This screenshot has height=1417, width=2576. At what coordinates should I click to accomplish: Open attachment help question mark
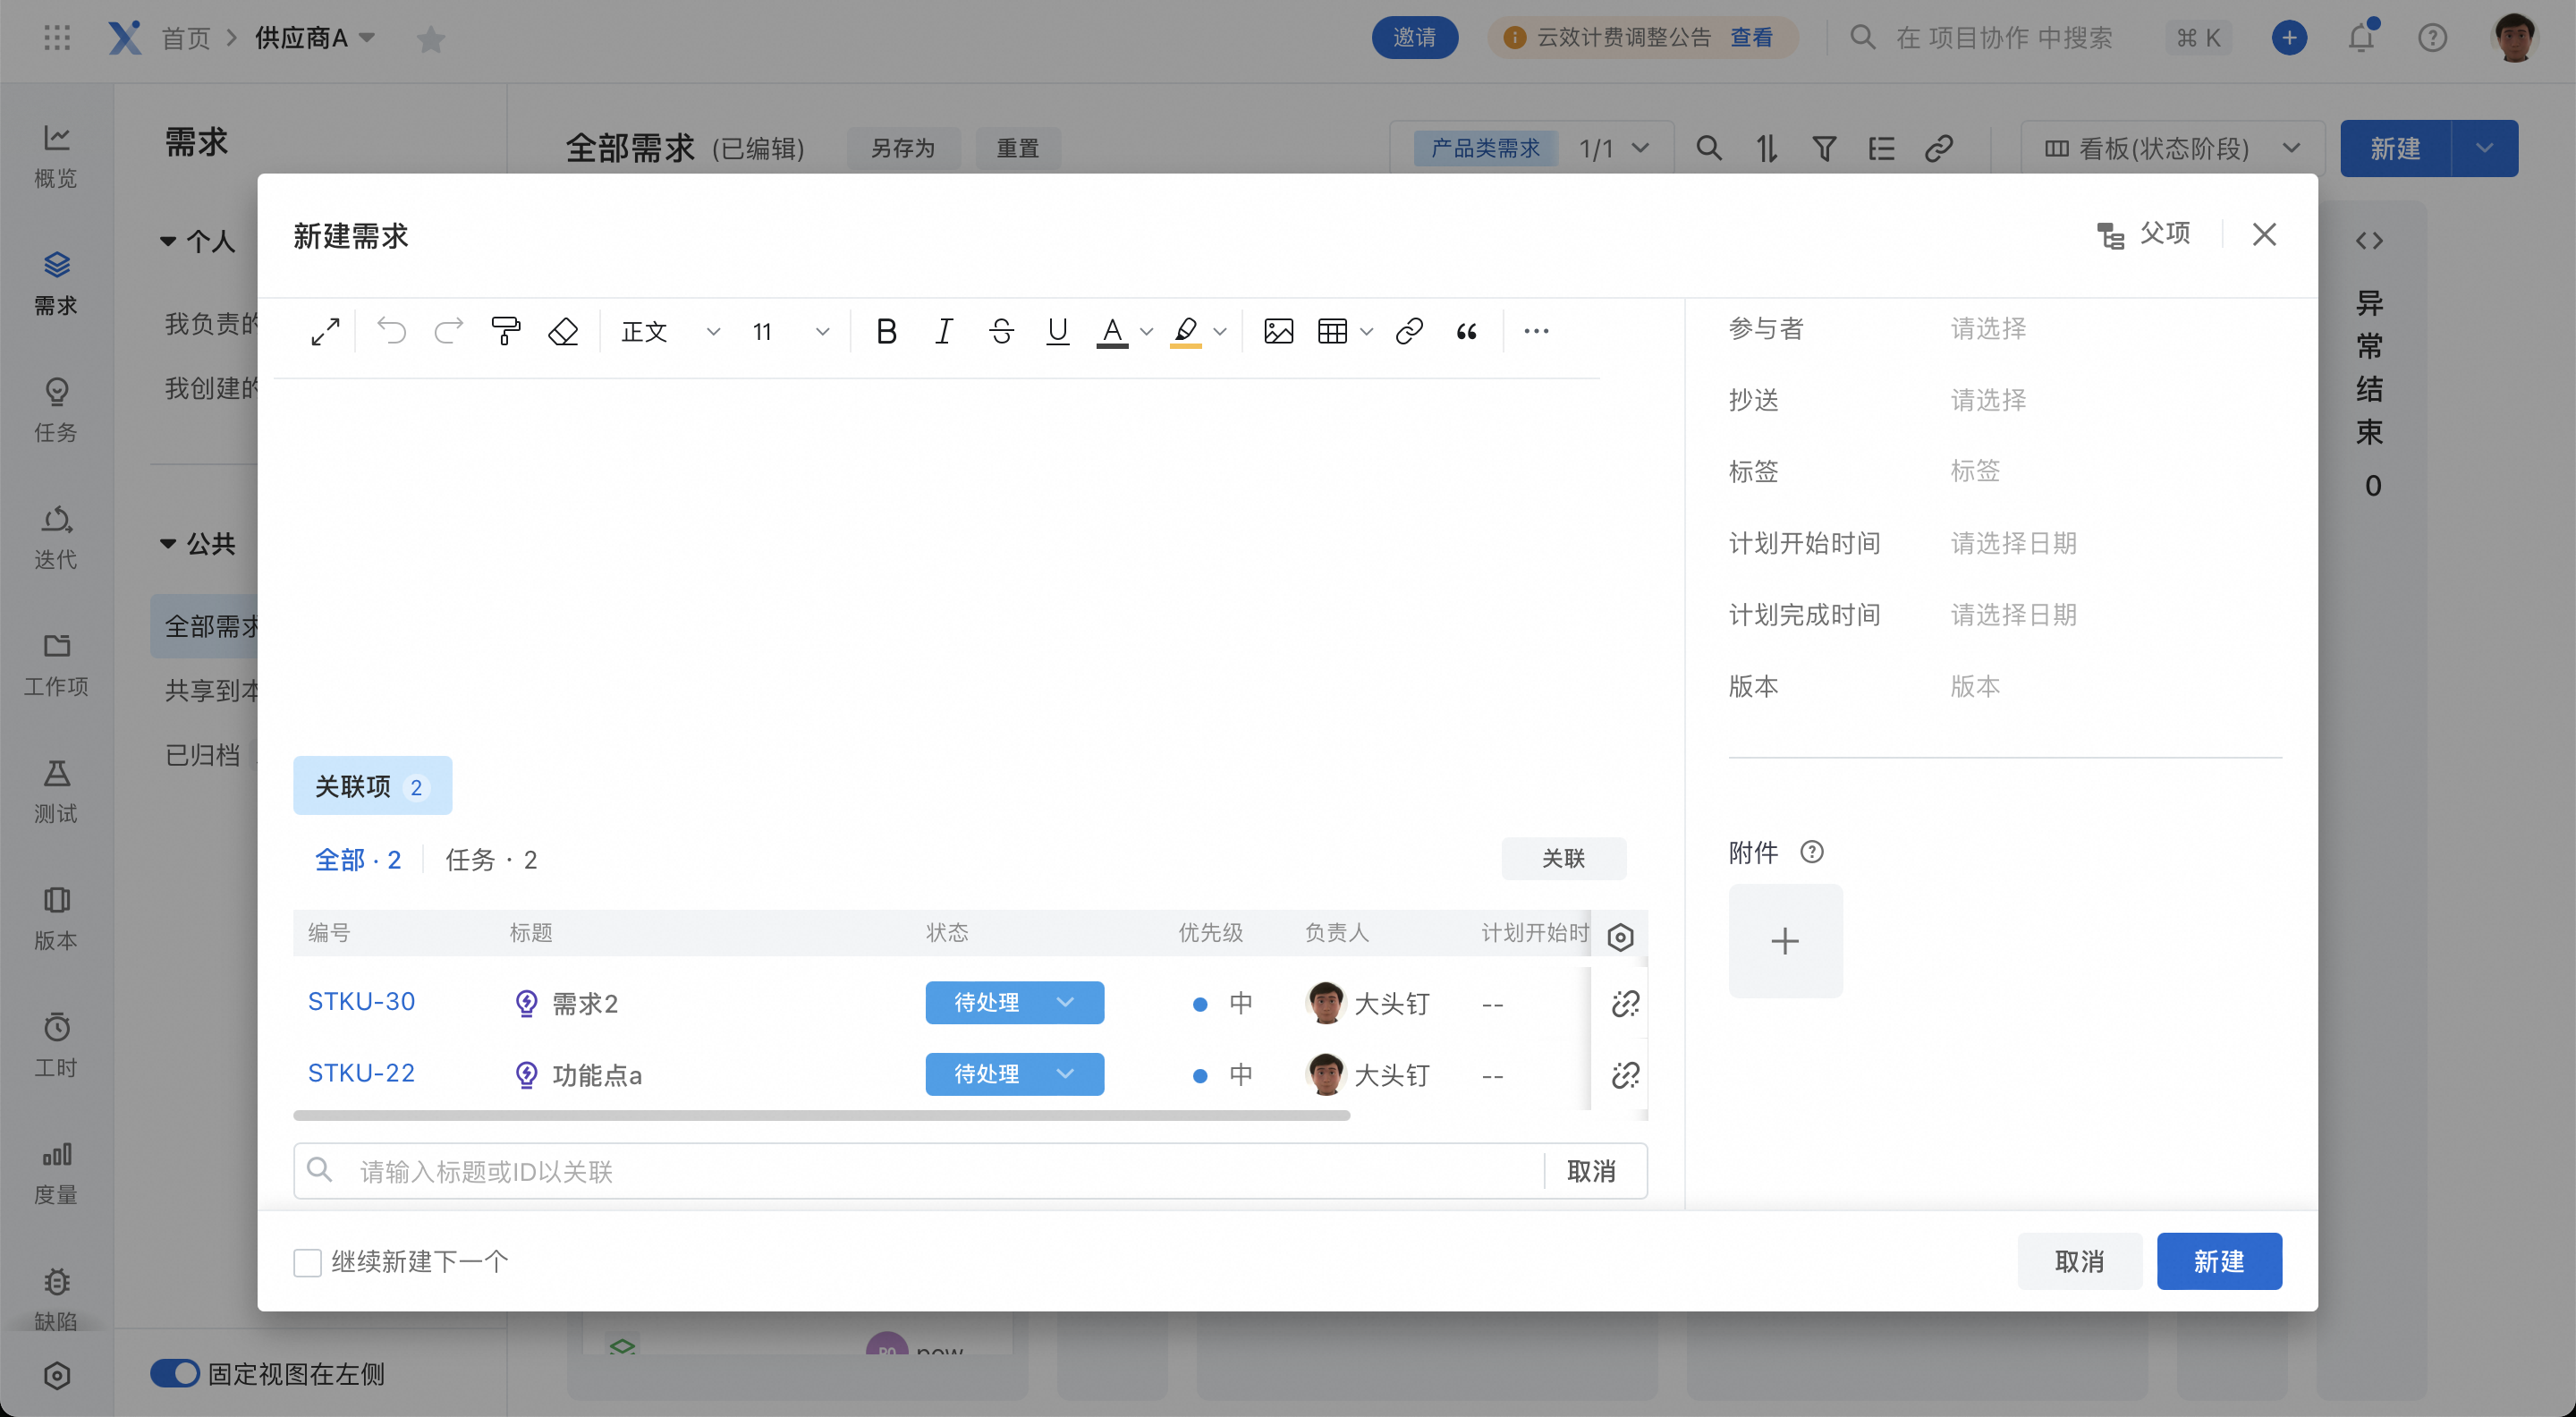tap(1812, 852)
